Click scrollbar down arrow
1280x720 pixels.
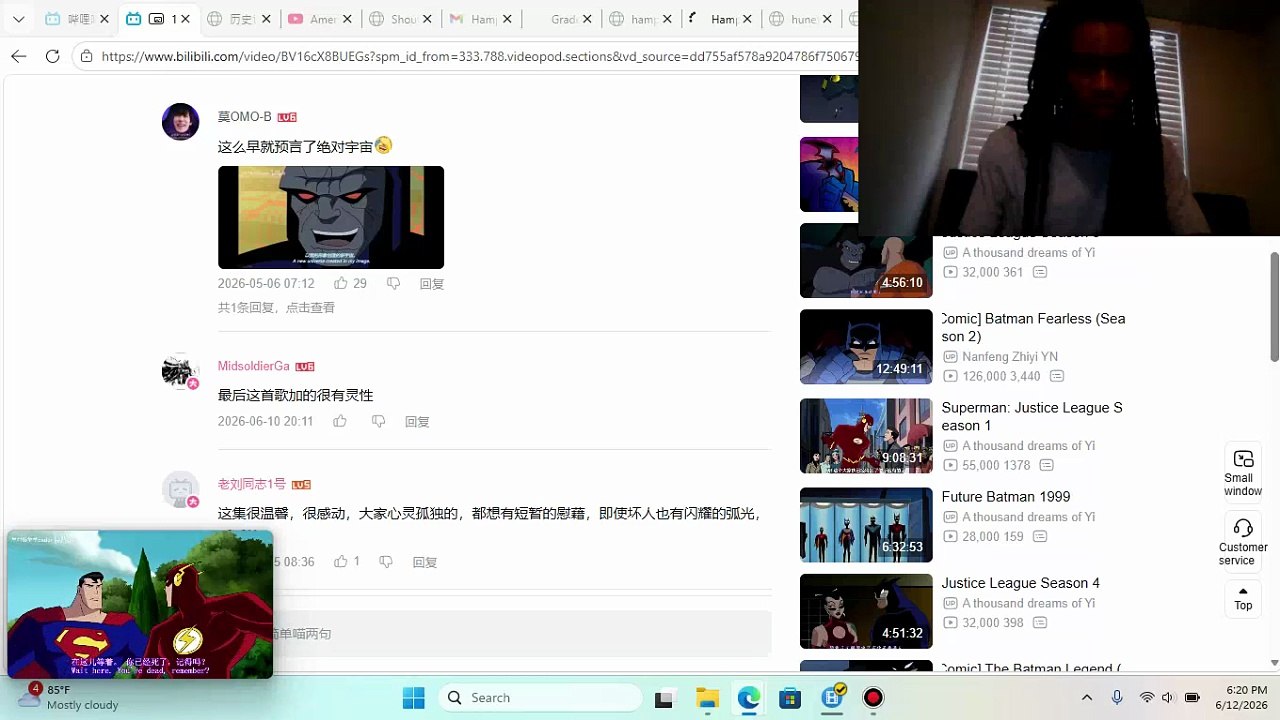[x=1274, y=663]
